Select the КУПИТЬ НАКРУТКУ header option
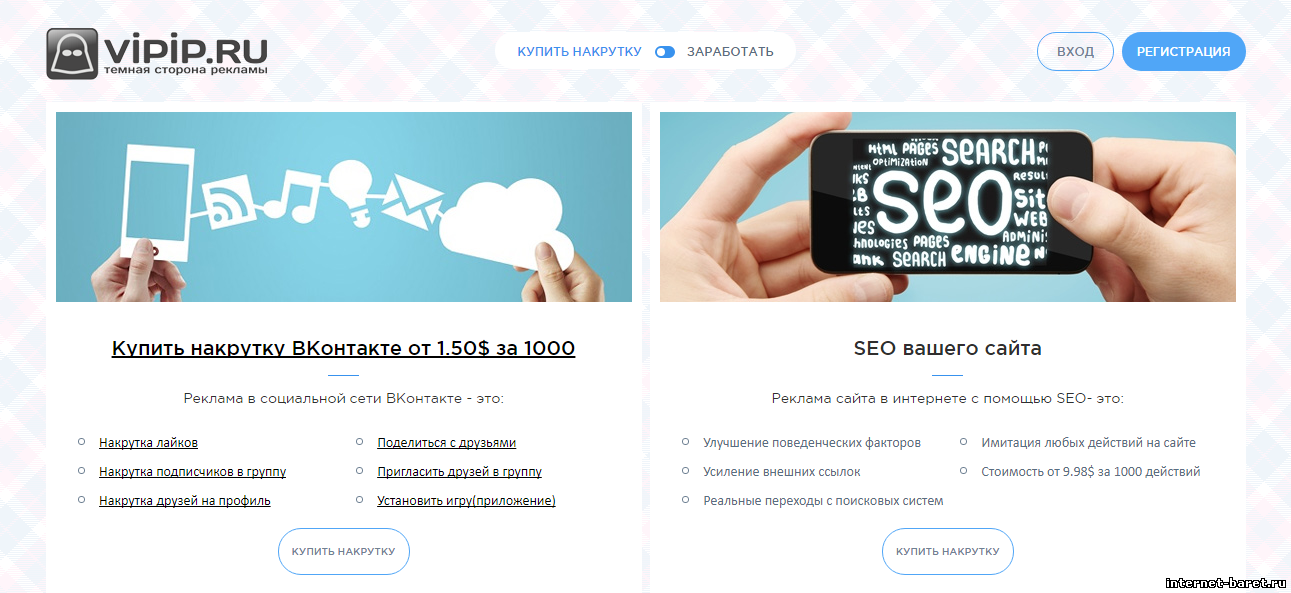The height and width of the screenshot is (593, 1291). click(x=579, y=52)
